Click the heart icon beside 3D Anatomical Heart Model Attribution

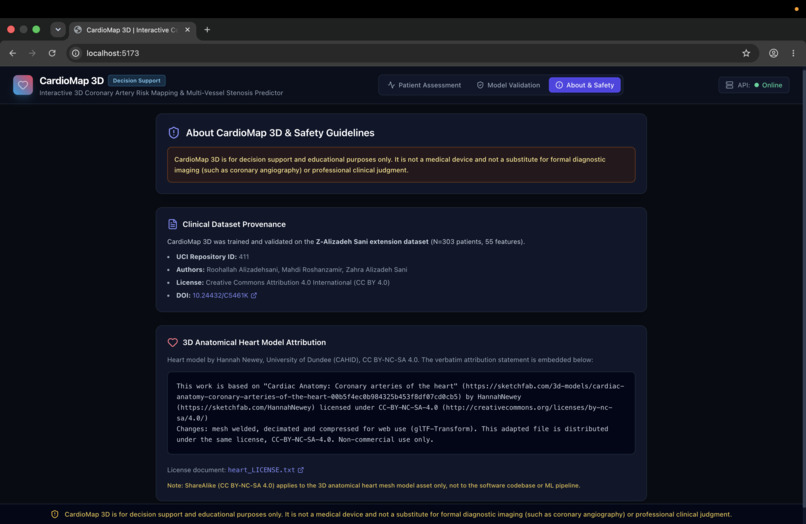173,342
